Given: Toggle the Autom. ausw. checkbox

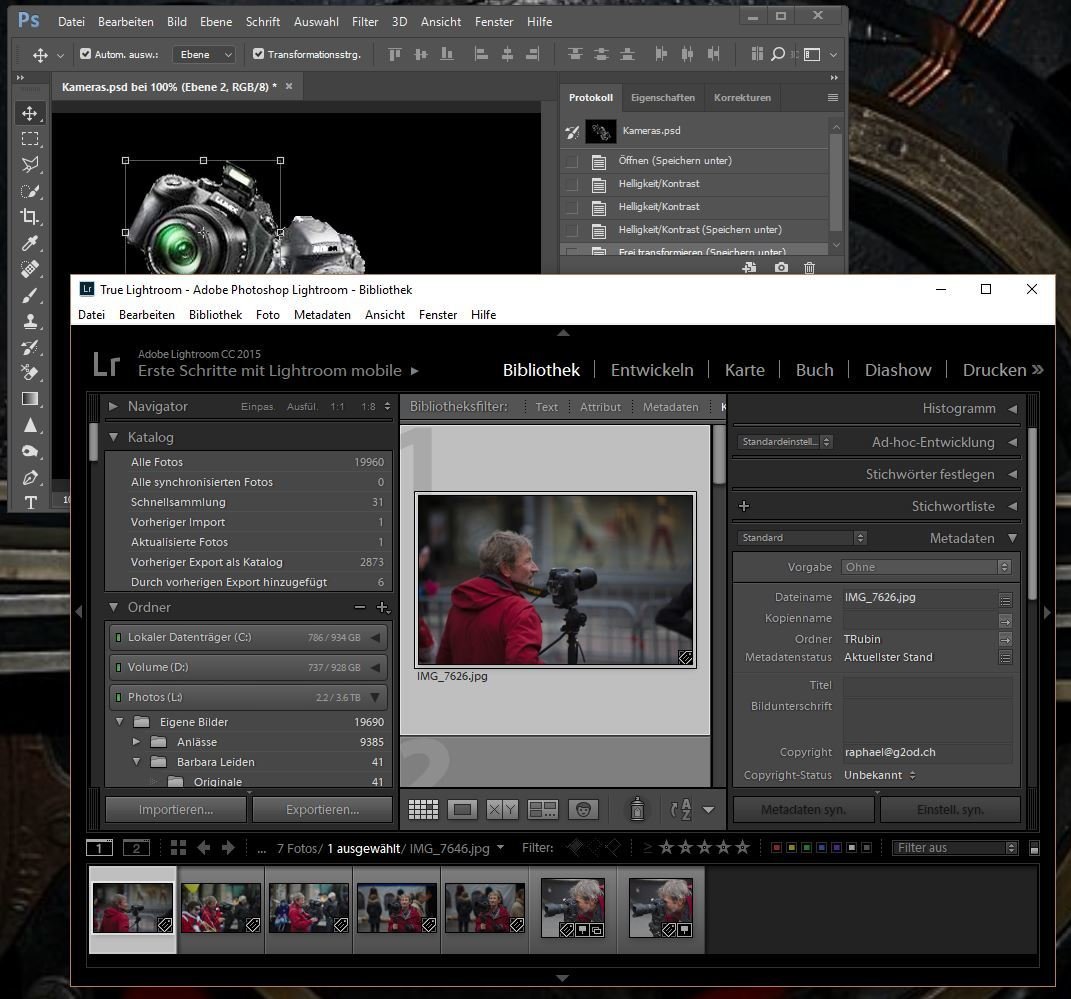Looking at the screenshot, I should [x=86, y=54].
